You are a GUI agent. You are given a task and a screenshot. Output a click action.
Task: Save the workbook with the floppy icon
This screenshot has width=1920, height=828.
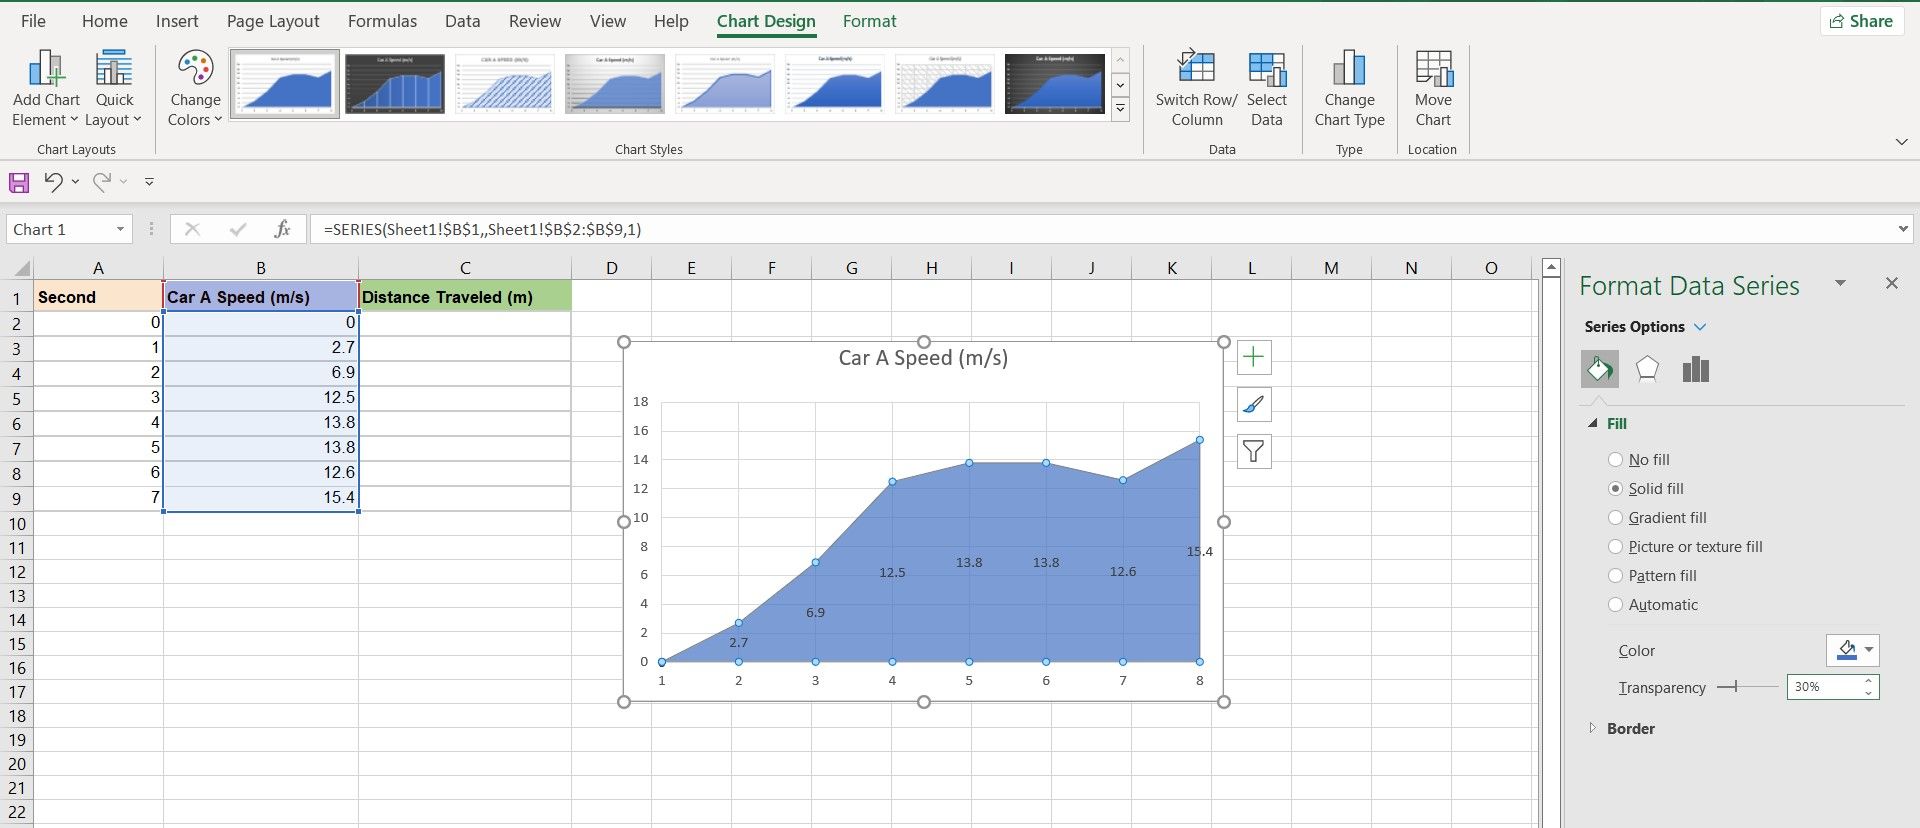(19, 182)
